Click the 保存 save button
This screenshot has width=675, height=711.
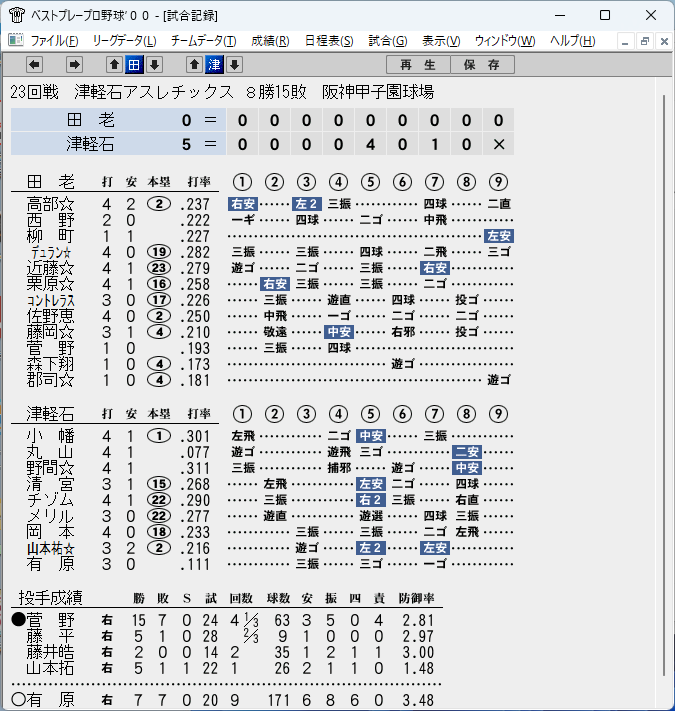[482, 65]
